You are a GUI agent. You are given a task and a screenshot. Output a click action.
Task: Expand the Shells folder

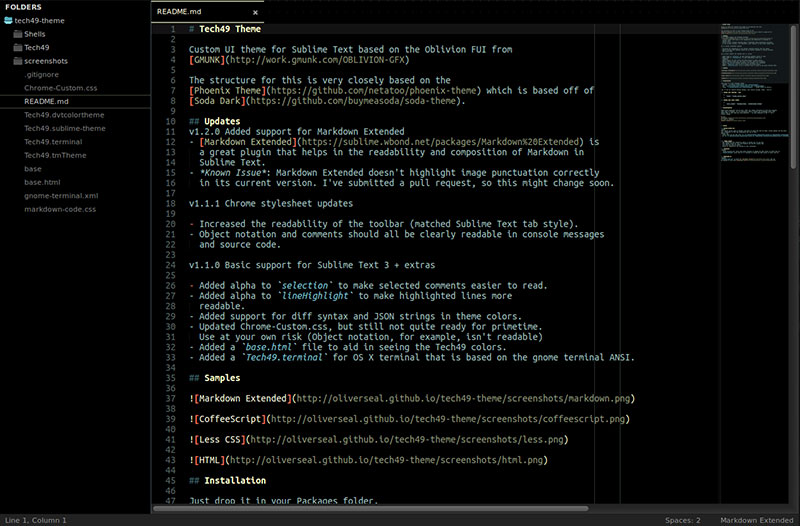35,34
